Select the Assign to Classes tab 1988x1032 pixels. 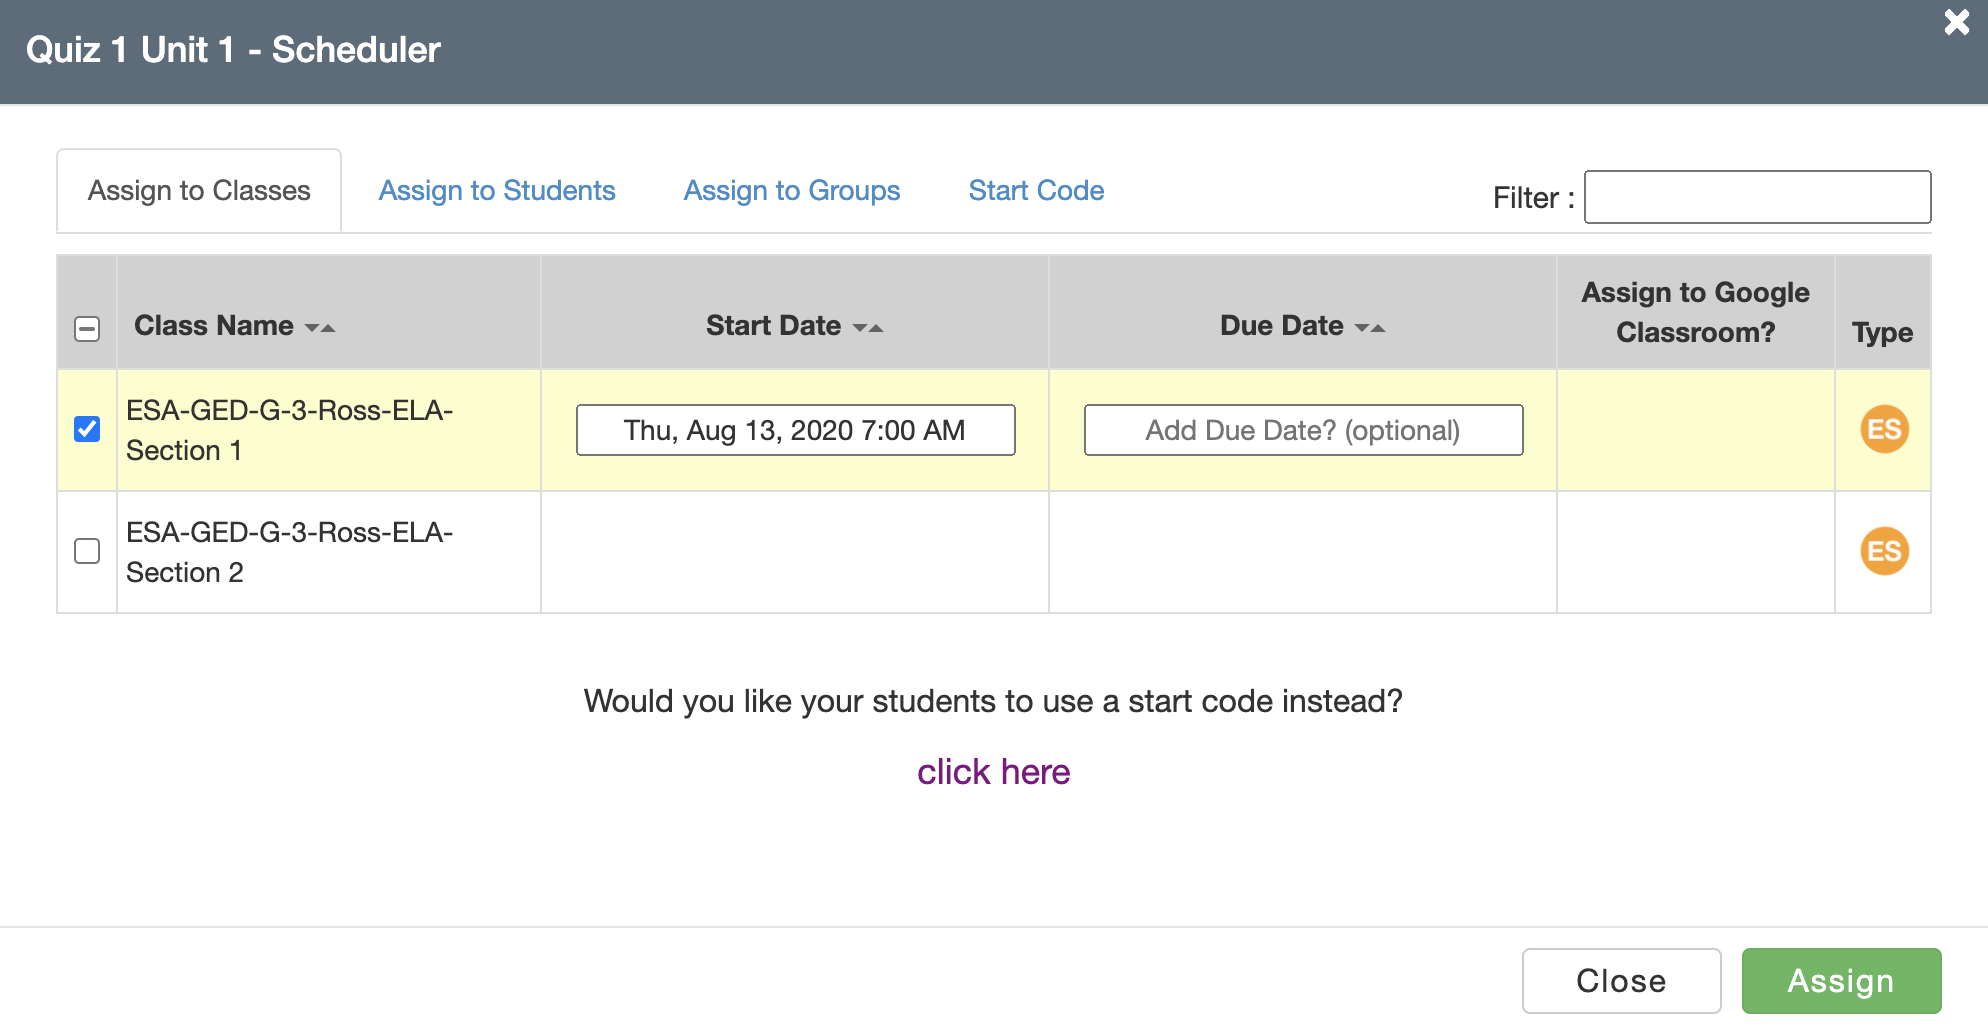tap(199, 191)
